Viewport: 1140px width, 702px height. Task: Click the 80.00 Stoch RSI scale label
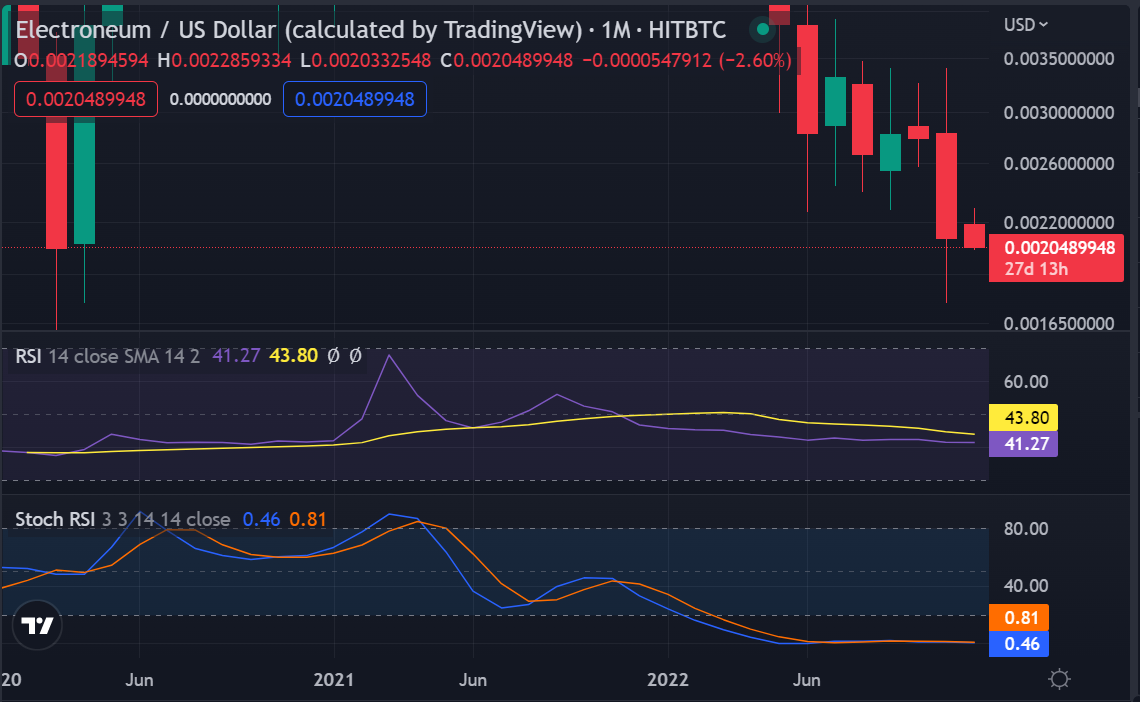coord(1027,529)
